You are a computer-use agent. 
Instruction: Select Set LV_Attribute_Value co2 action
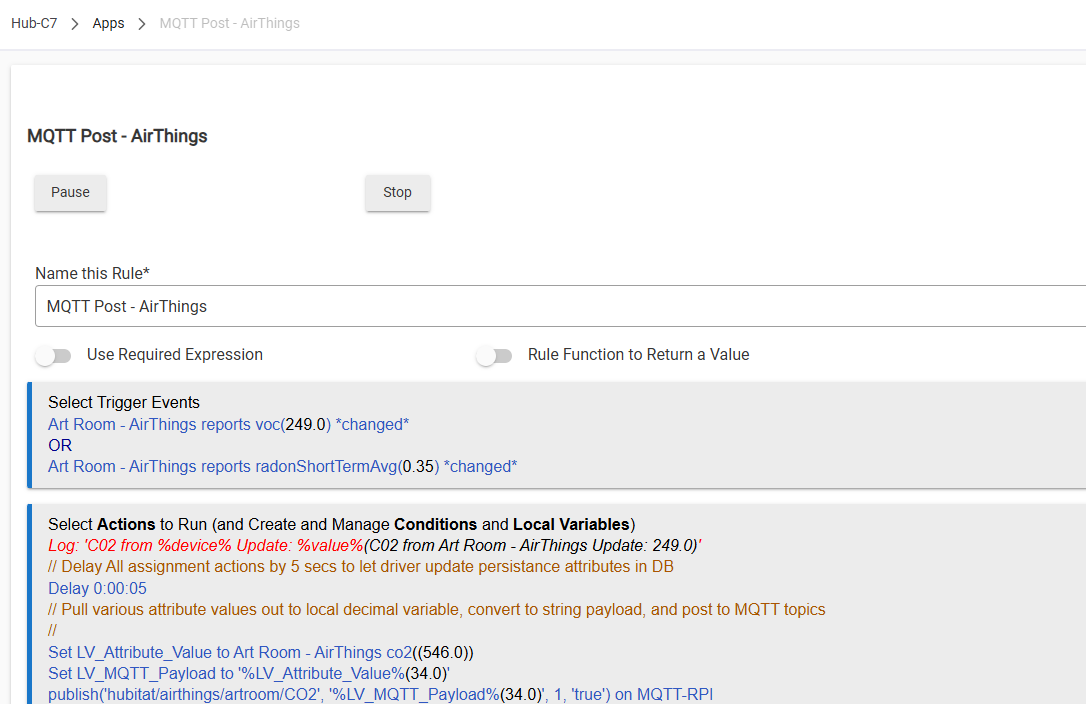coord(261,653)
